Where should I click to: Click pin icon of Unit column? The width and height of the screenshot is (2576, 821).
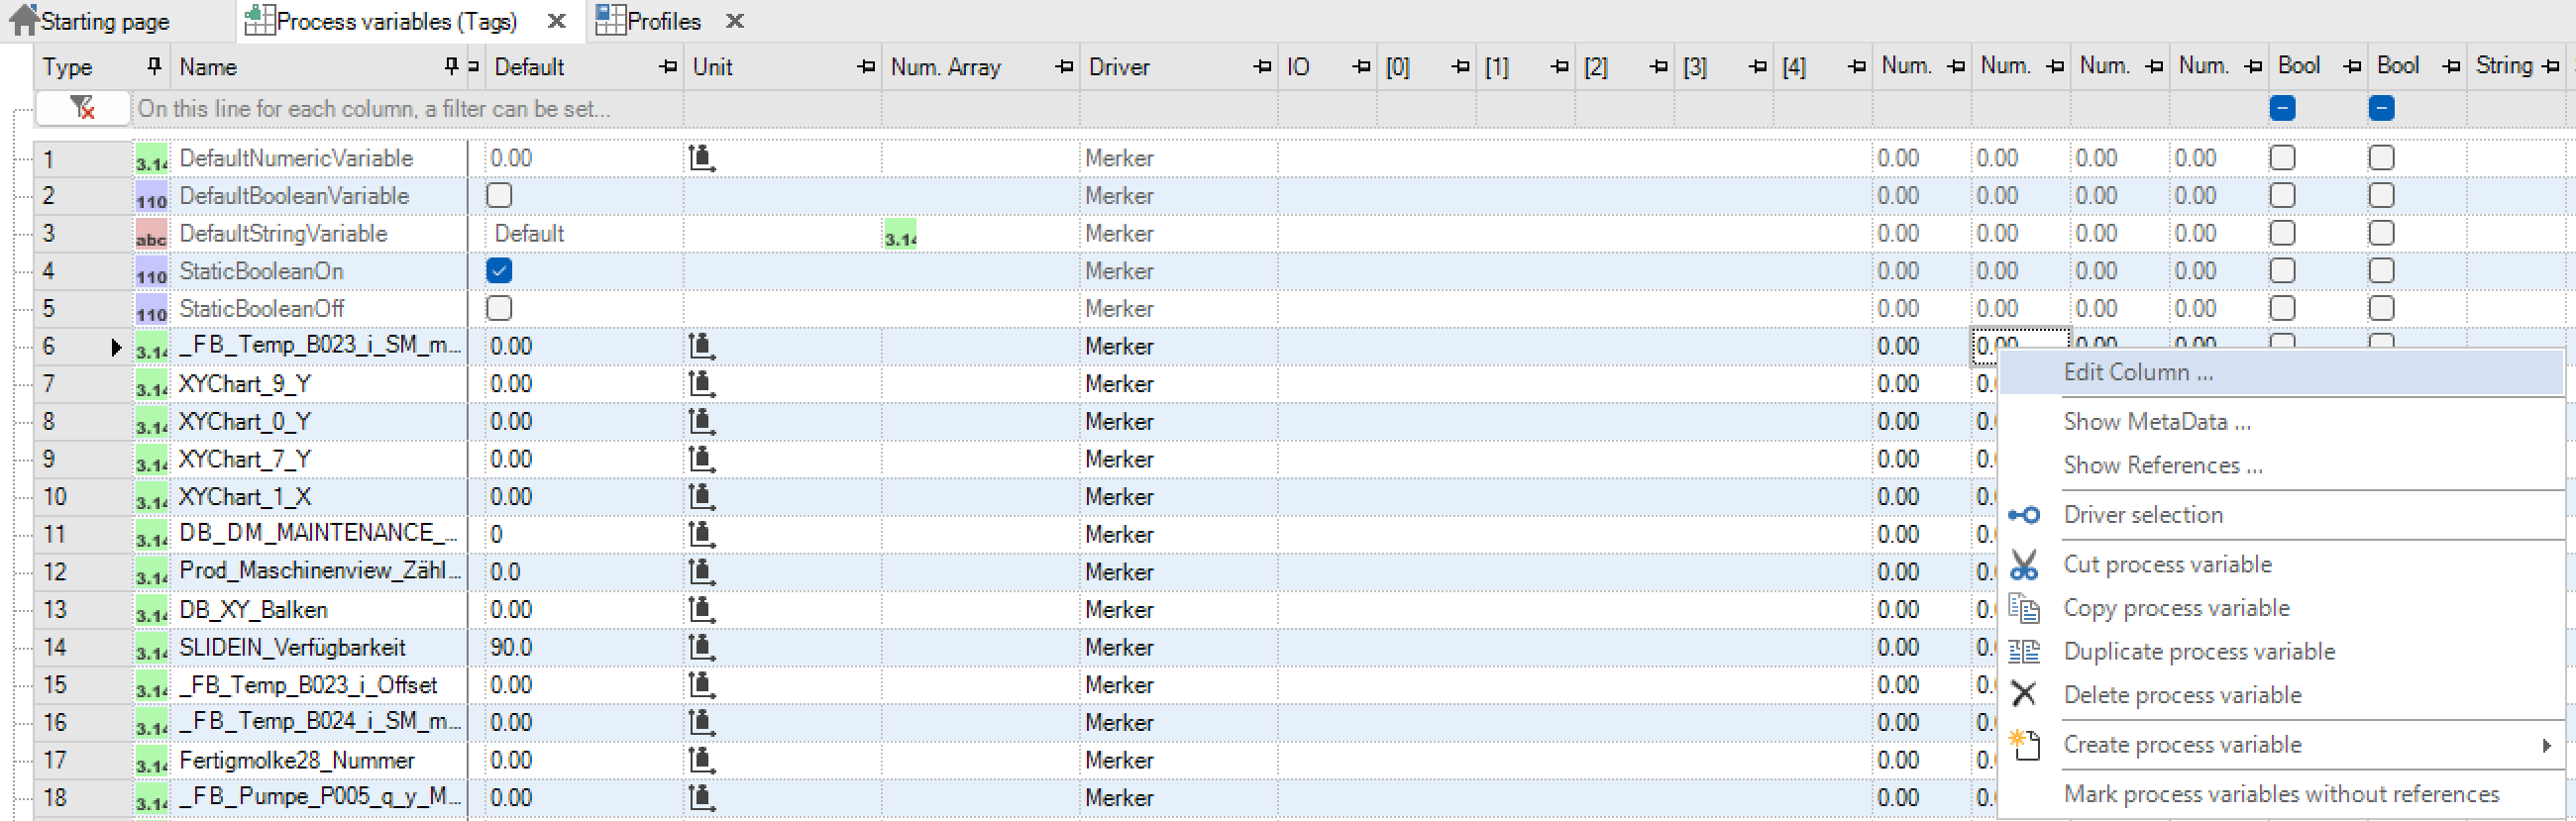(x=866, y=67)
